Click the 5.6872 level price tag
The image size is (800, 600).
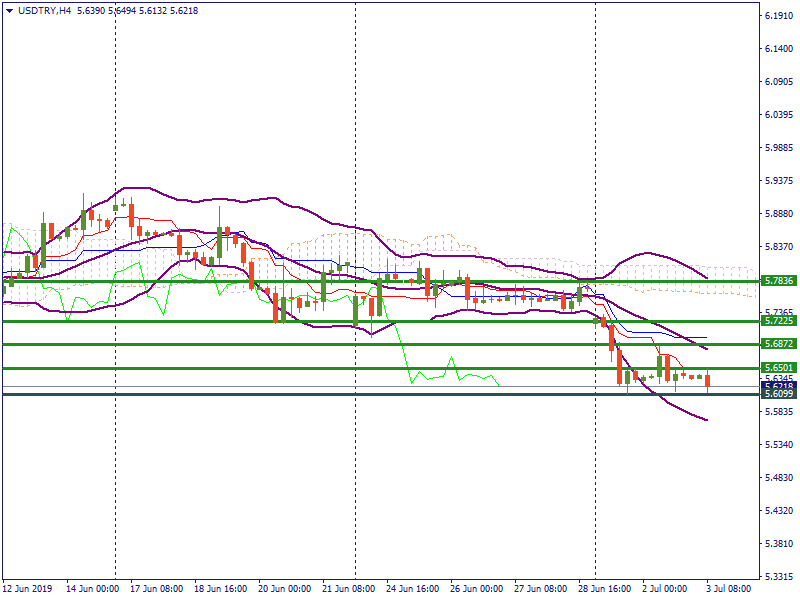coord(777,344)
